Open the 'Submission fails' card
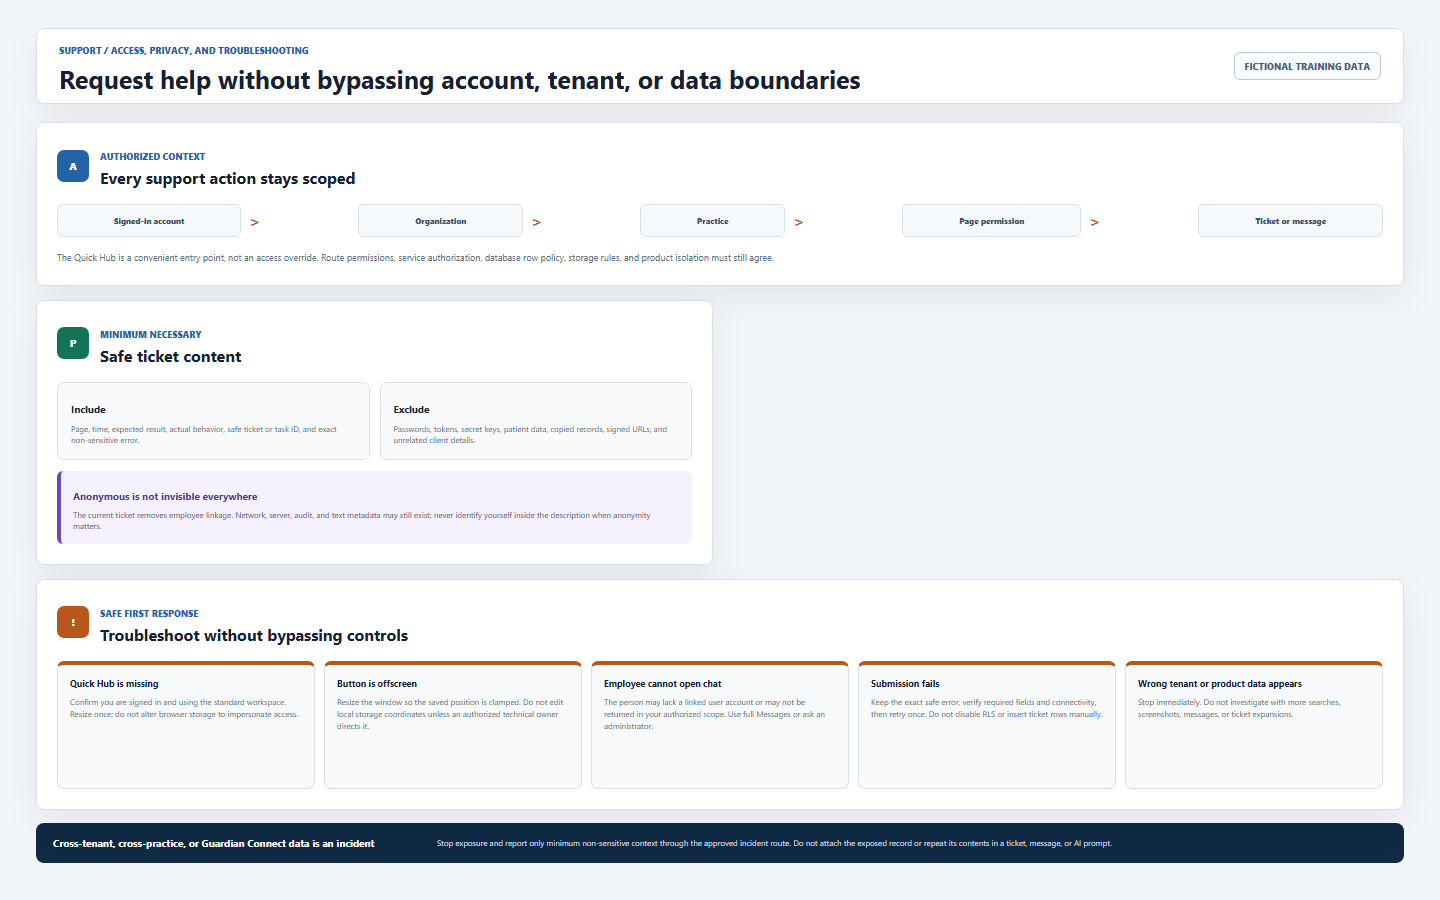The width and height of the screenshot is (1440, 900). click(x=987, y=725)
